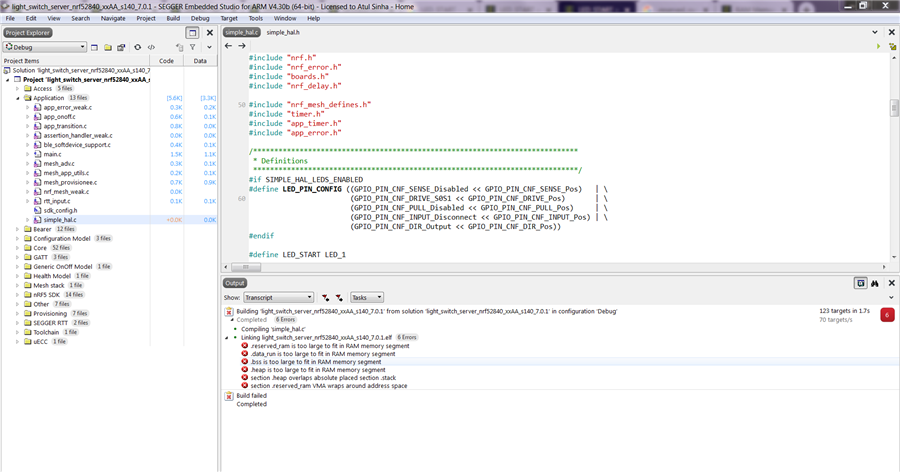900x472 pixels.
Task: Click the red 6 errors badge
Action: (x=887, y=315)
